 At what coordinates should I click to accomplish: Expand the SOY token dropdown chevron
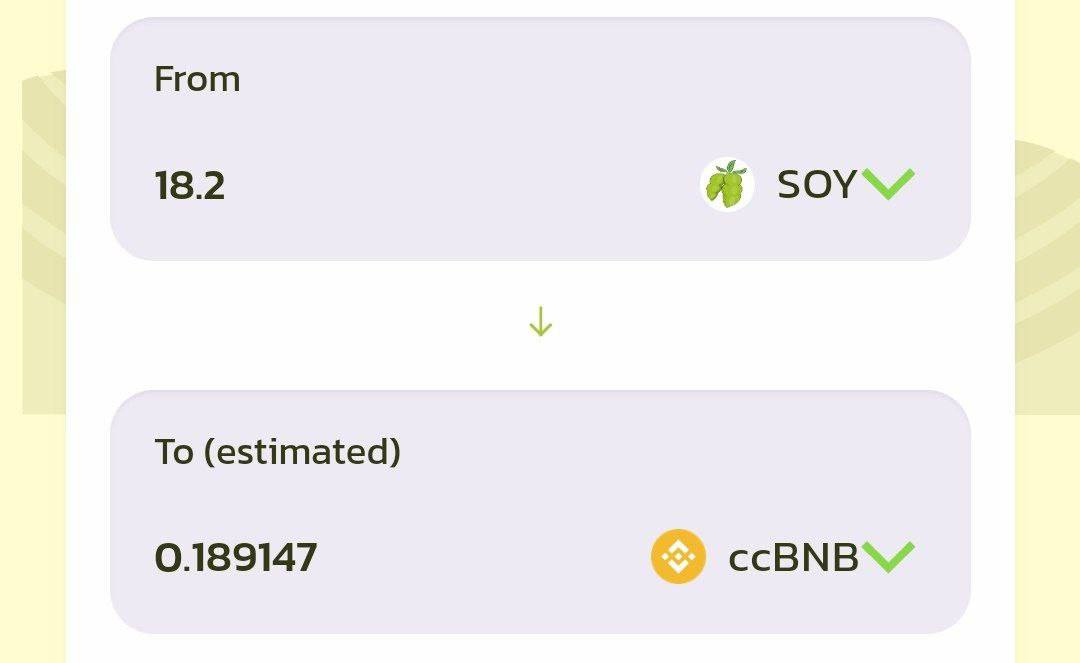(x=888, y=184)
